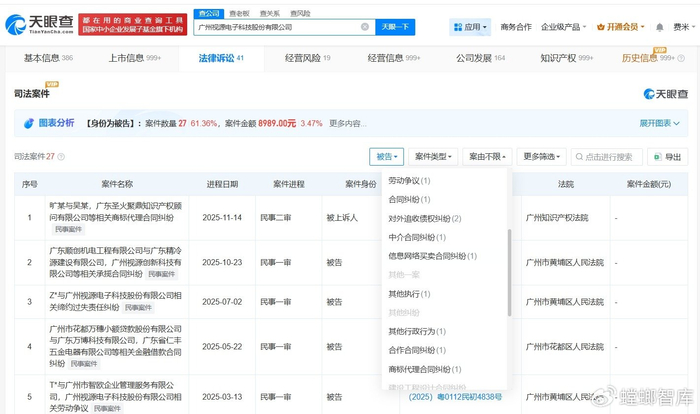Click the magnifier icon in table search

pyautogui.click(x=580, y=157)
